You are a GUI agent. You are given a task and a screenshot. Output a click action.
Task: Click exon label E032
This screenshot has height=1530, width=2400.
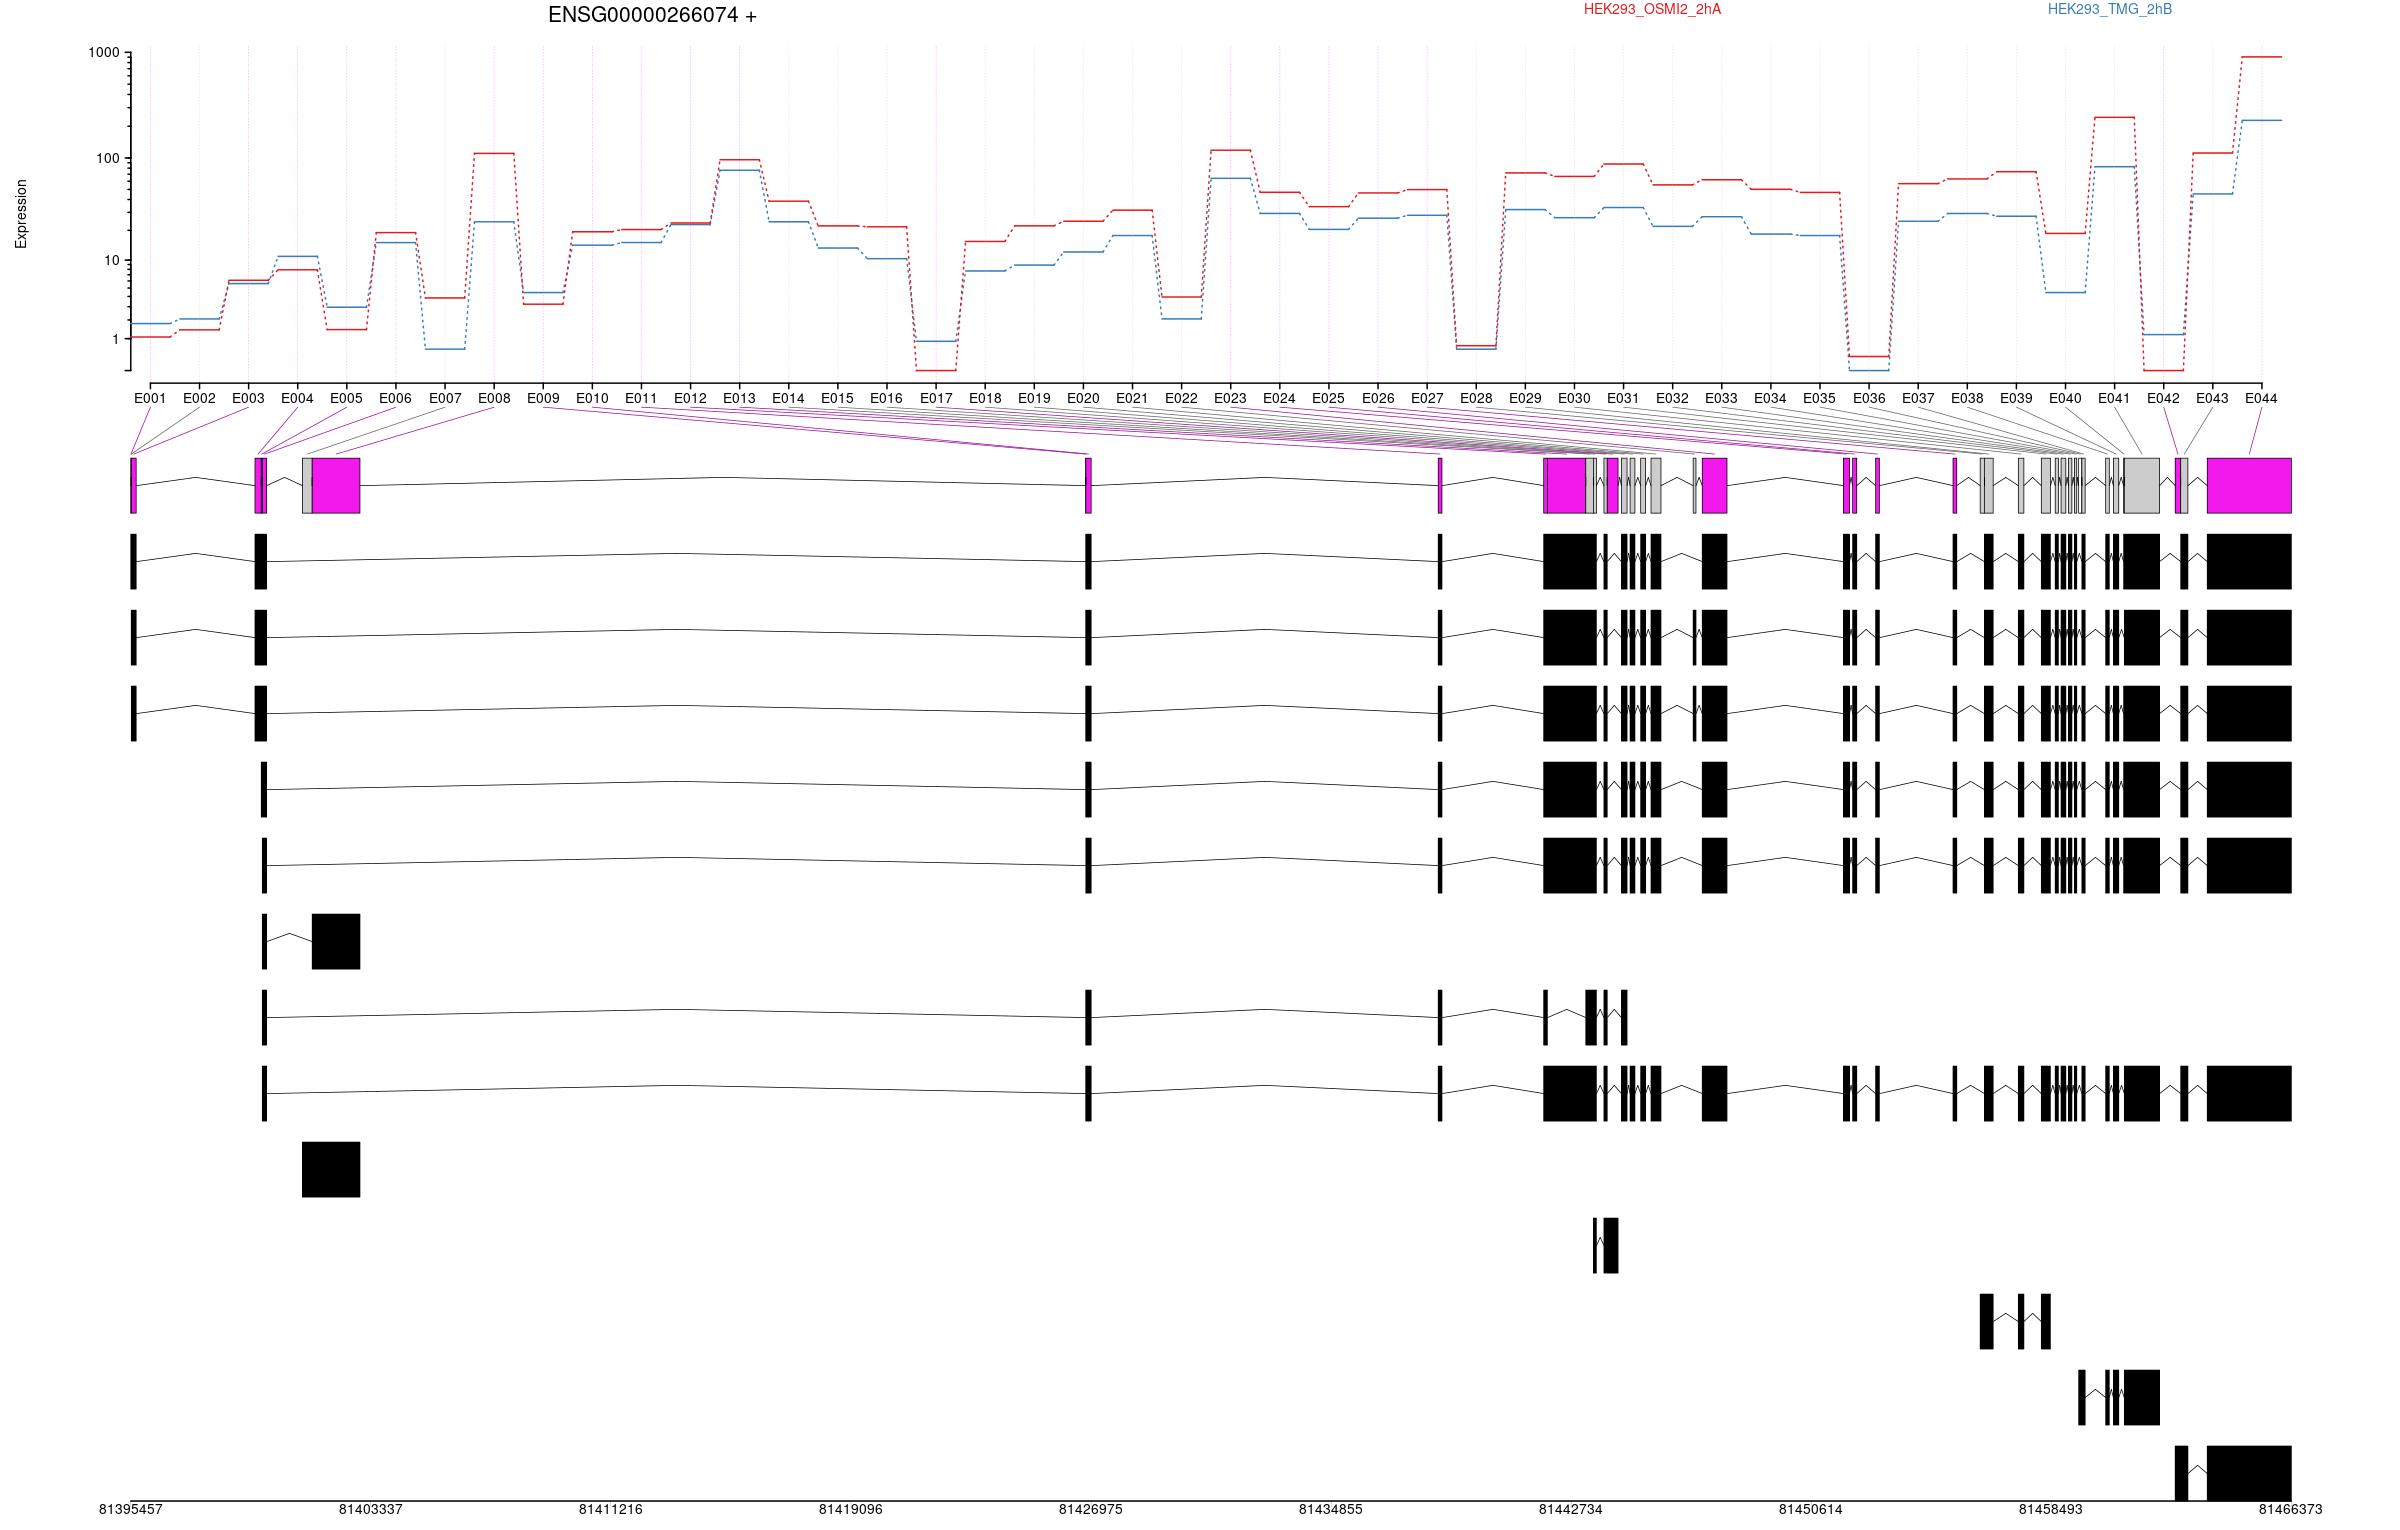1672,398
